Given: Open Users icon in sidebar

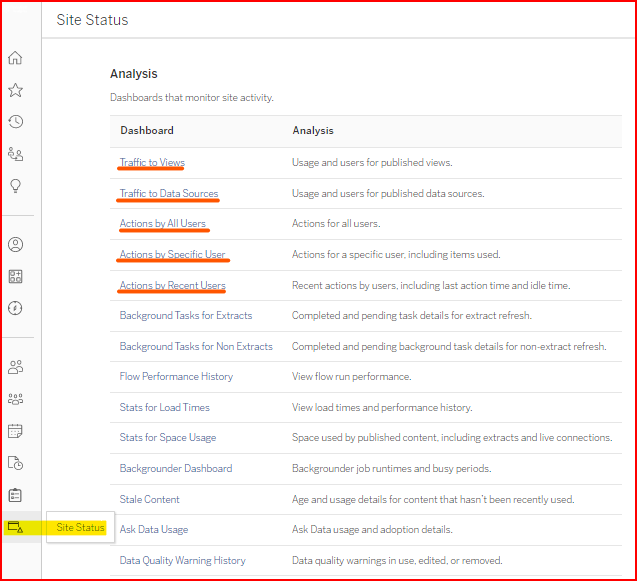Looking at the screenshot, I should 15,367.
